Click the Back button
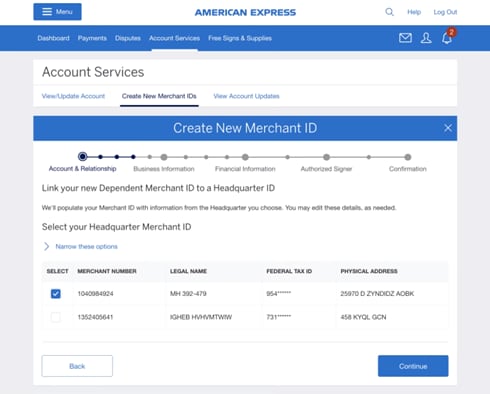The height and width of the screenshot is (394, 490). pos(77,366)
